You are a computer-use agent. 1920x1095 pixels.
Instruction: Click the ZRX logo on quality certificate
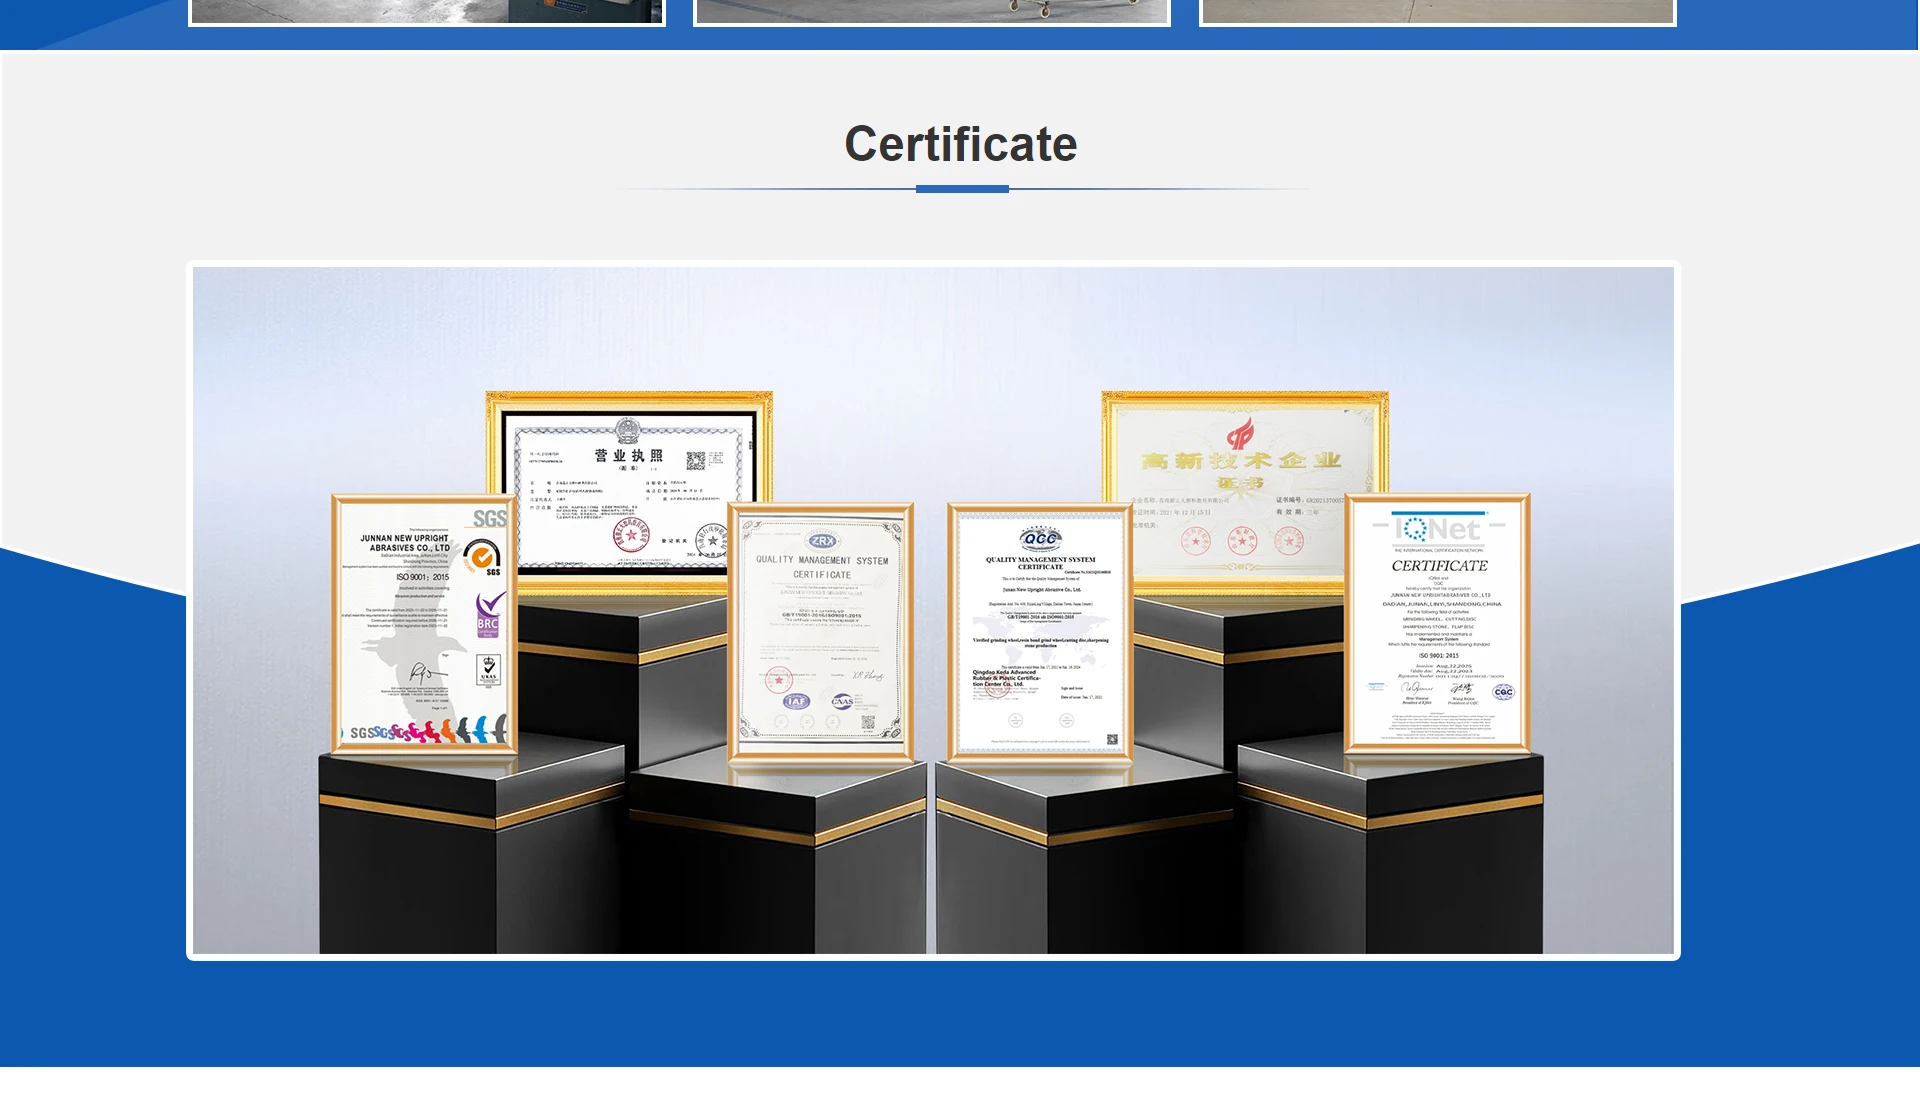[822, 540]
